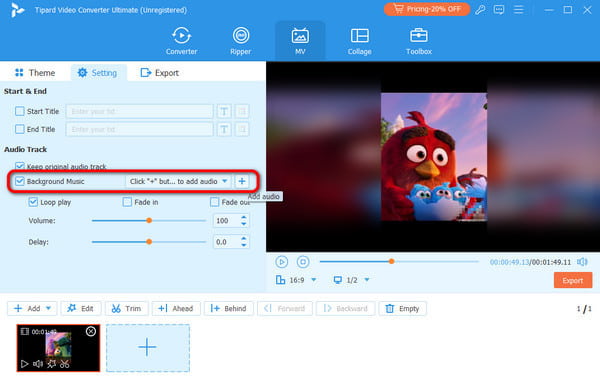This screenshot has height=387, width=600.
Task: Click the Start Title text field
Action: tap(139, 111)
